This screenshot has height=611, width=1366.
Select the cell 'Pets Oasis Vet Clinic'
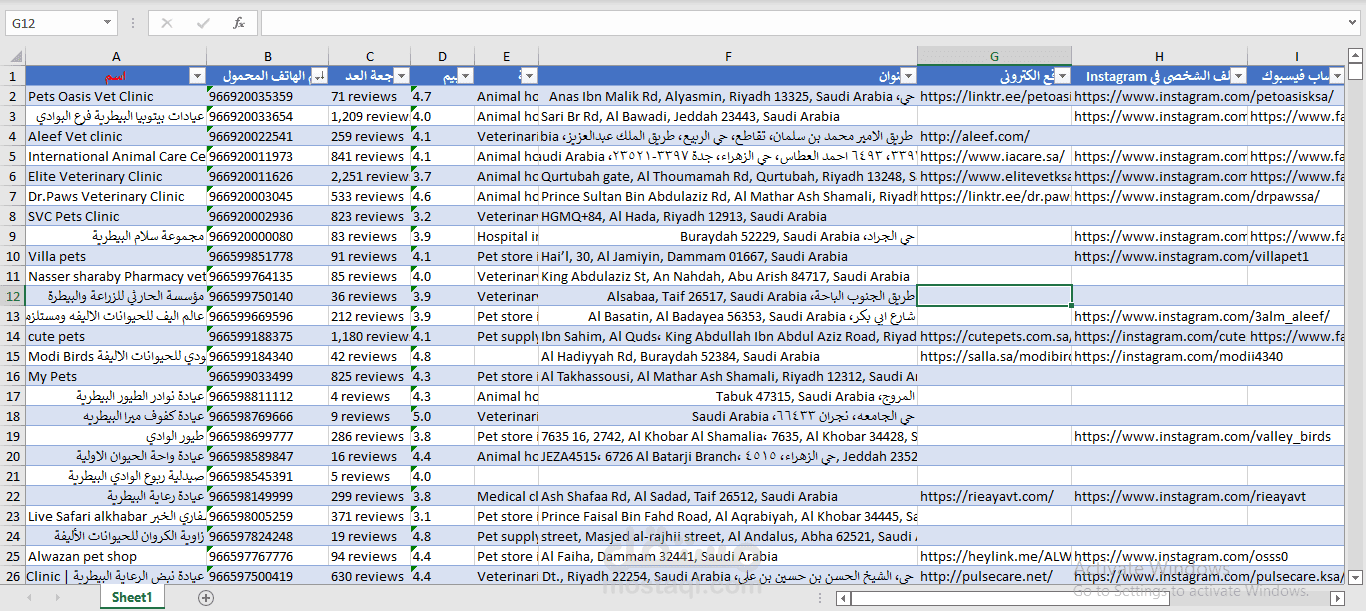(x=116, y=96)
